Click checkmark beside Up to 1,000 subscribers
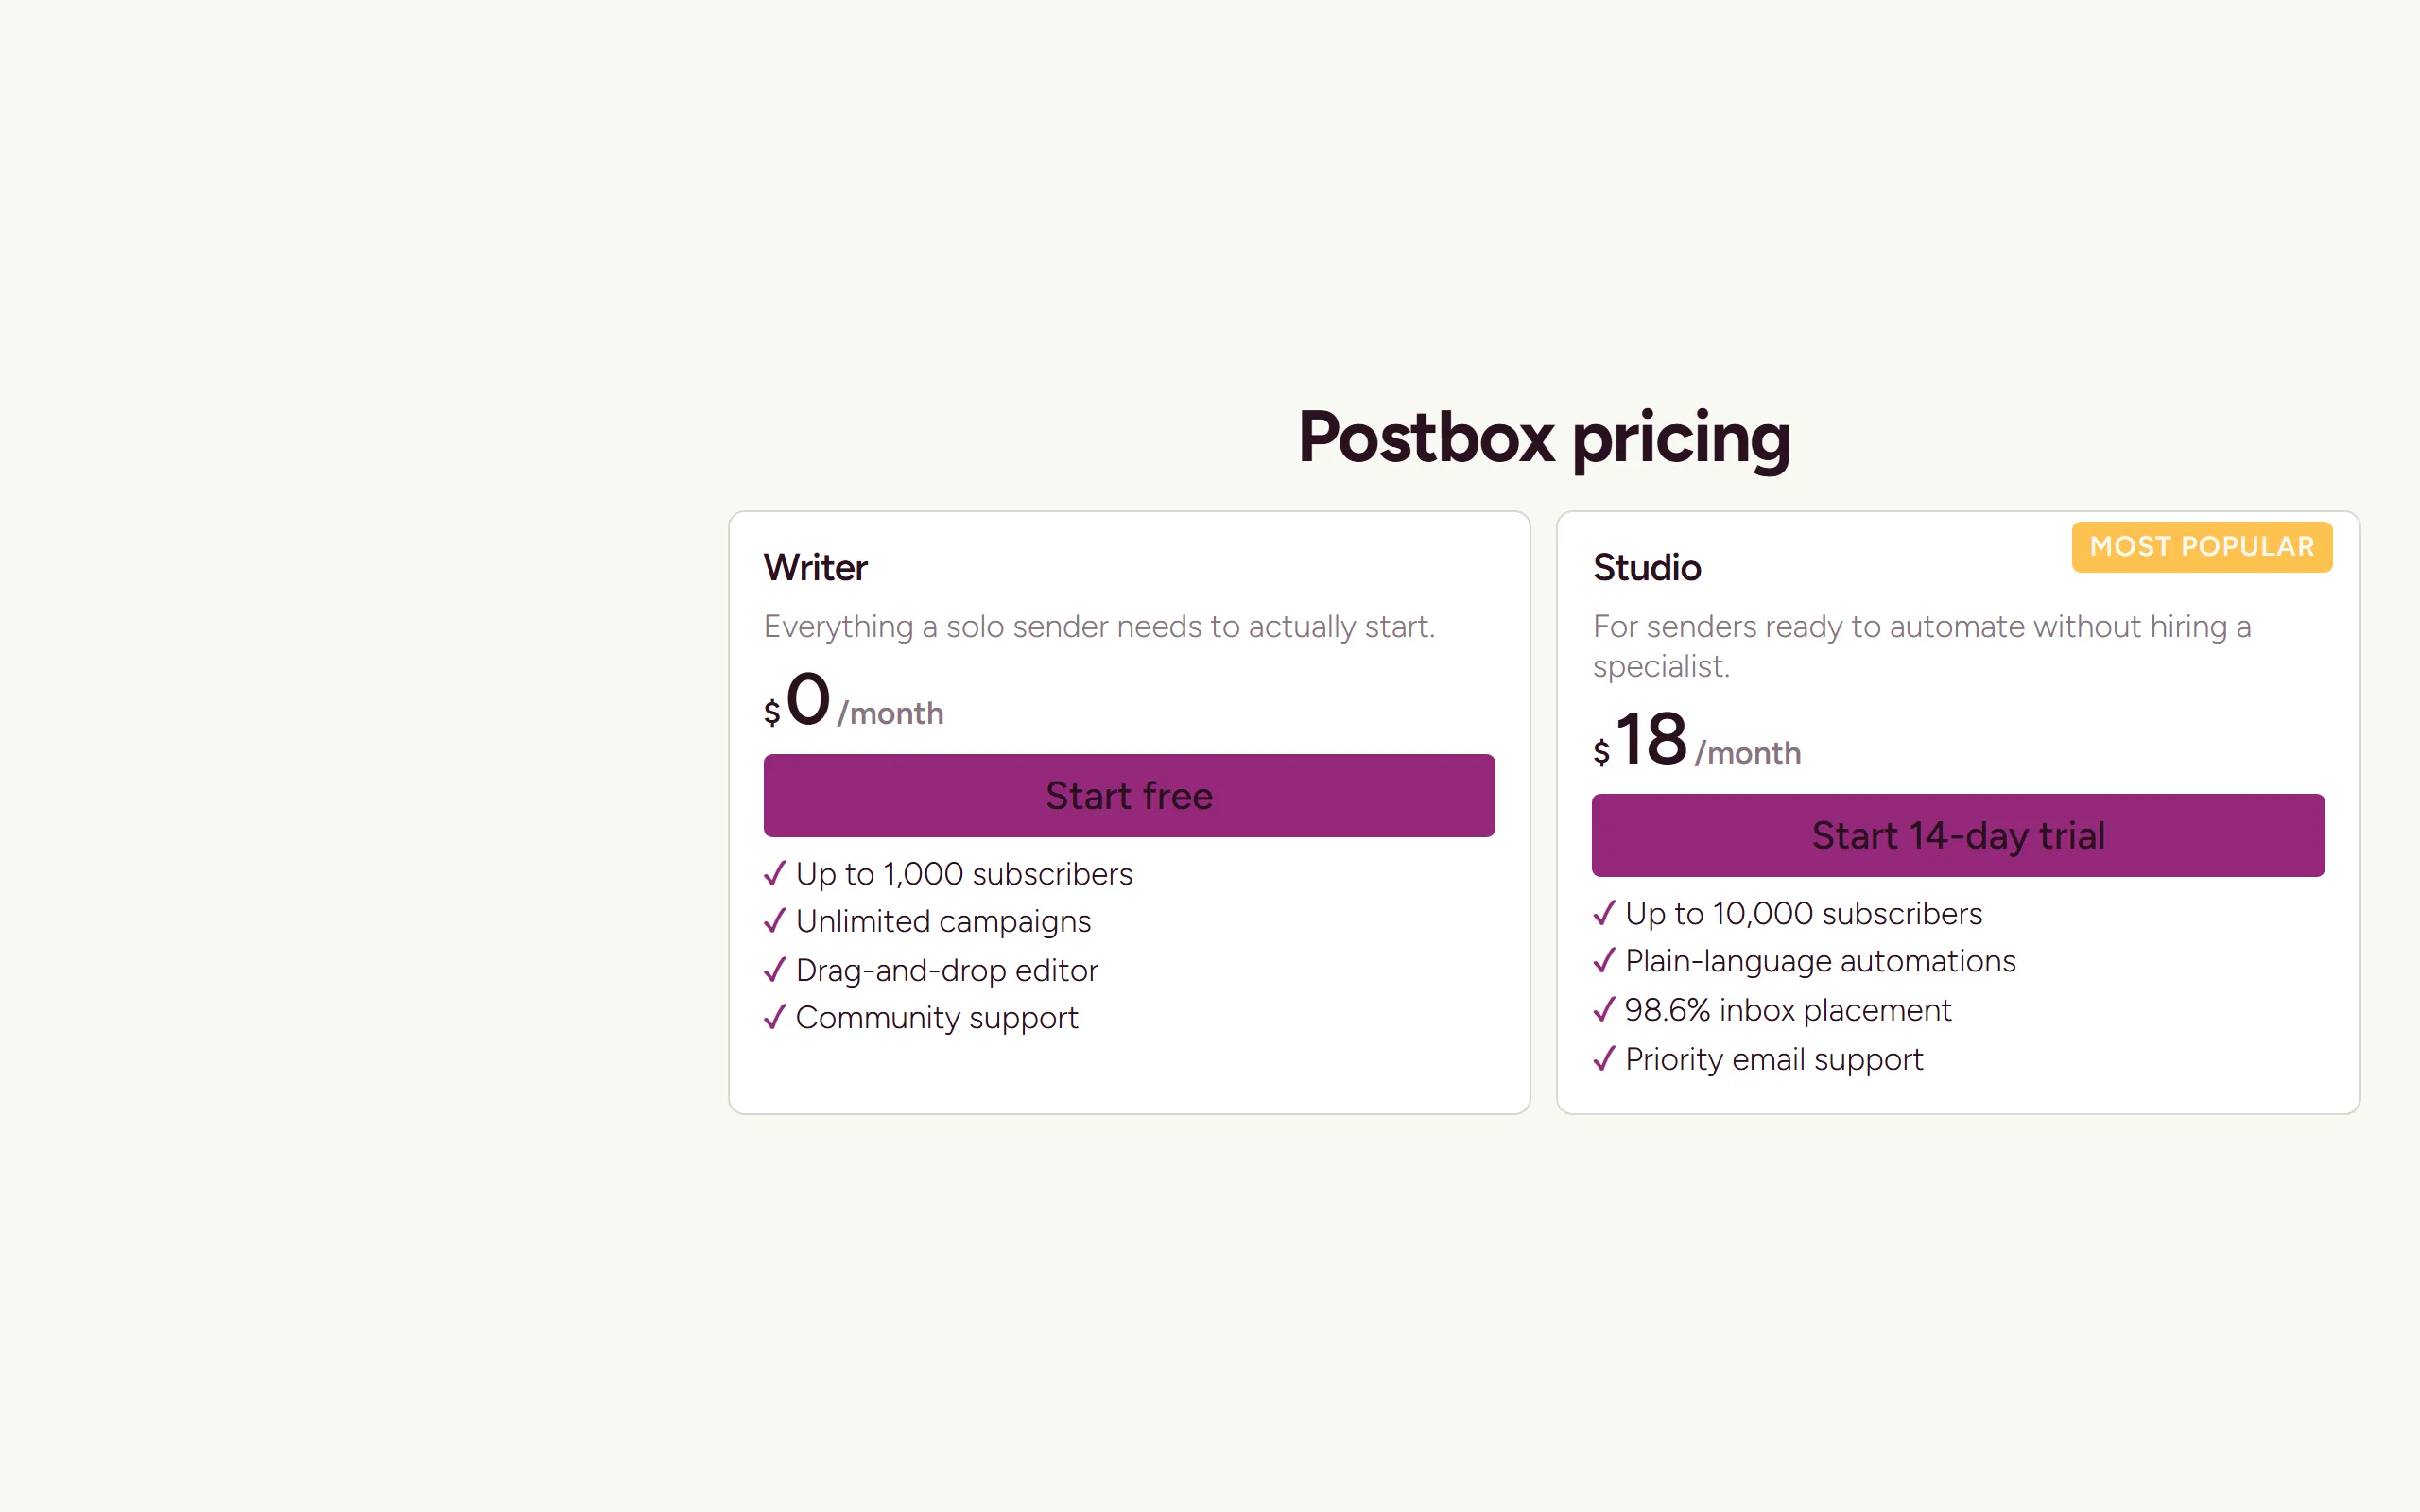The image size is (2420, 1512). click(x=775, y=874)
